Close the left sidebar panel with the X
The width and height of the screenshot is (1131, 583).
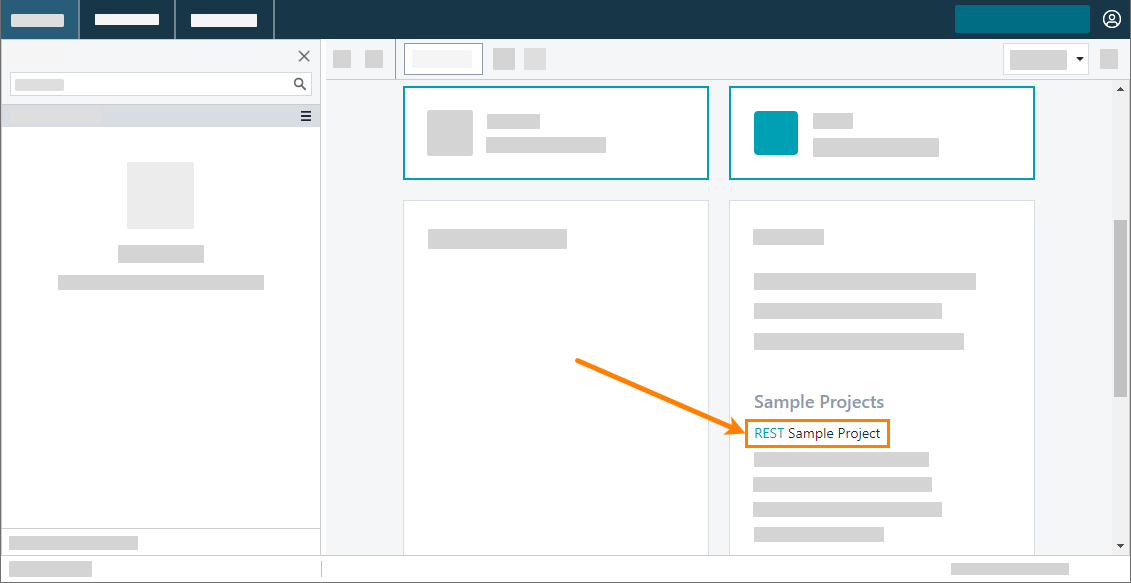(x=304, y=56)
